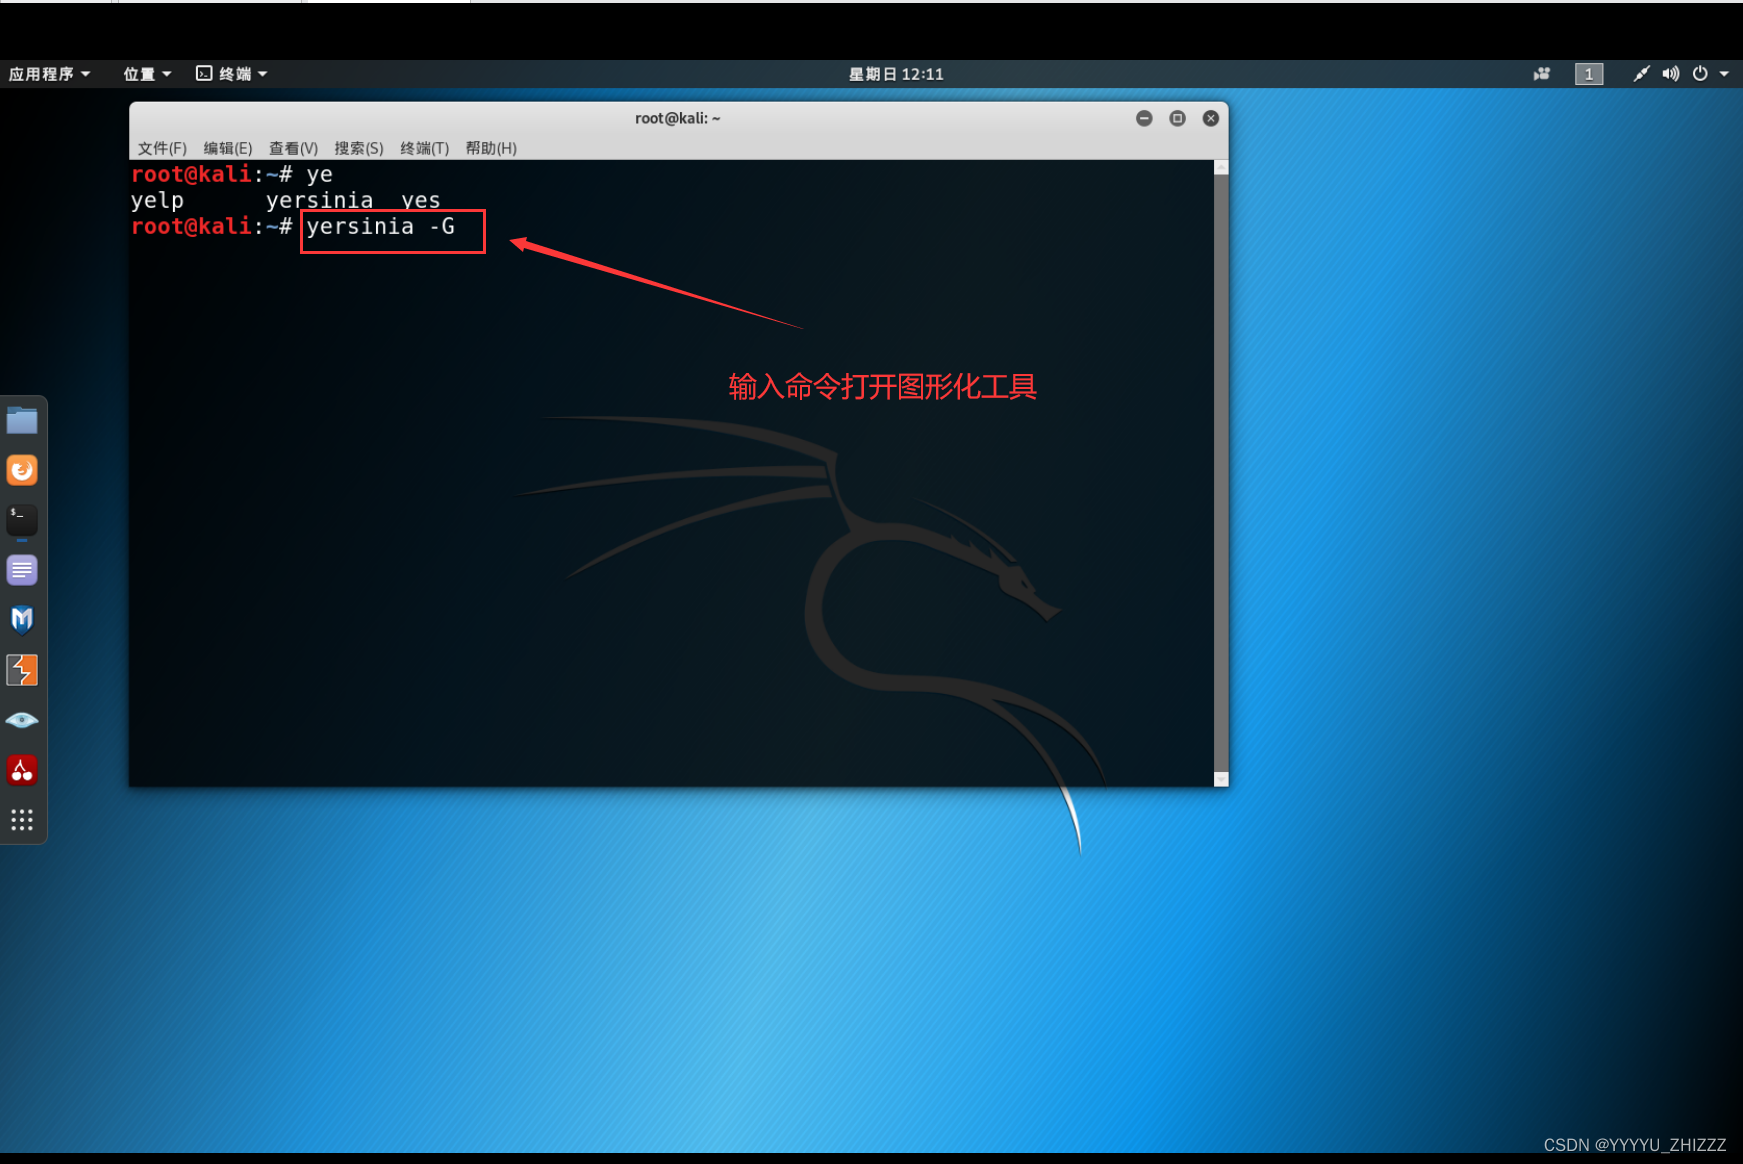Click the root@kali: ~ title bar

click(x=678, y=118)
